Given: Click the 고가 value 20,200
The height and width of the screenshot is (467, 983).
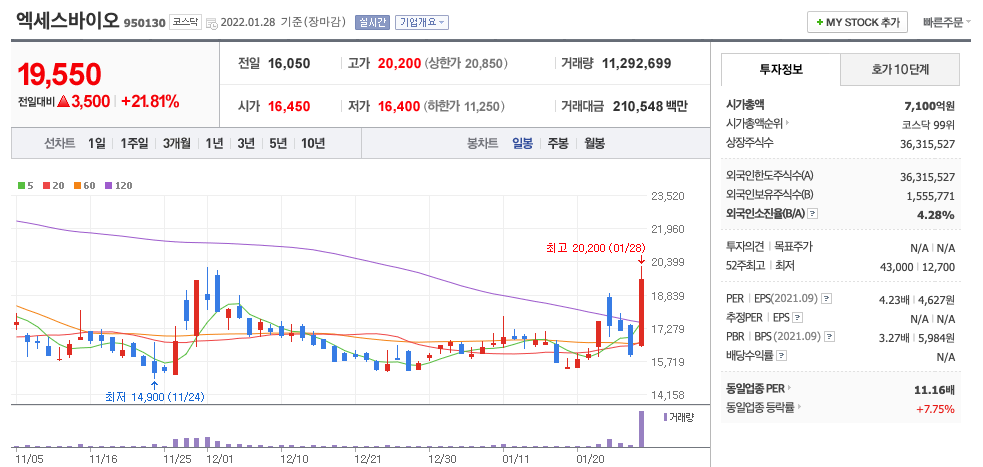Looking at the screenshot, I should point(399,63).
